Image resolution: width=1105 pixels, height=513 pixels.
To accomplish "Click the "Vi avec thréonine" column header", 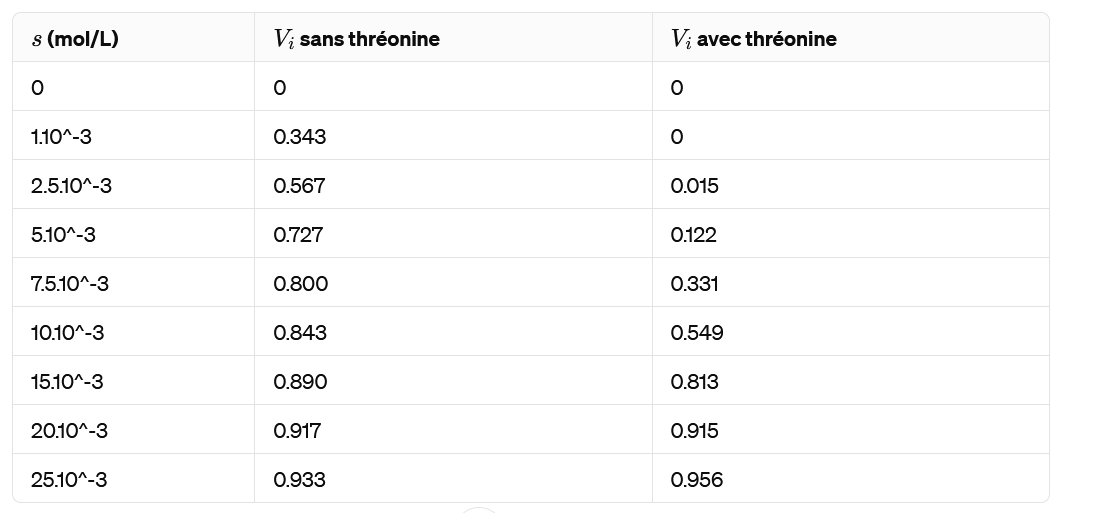I will click(754, 39).
